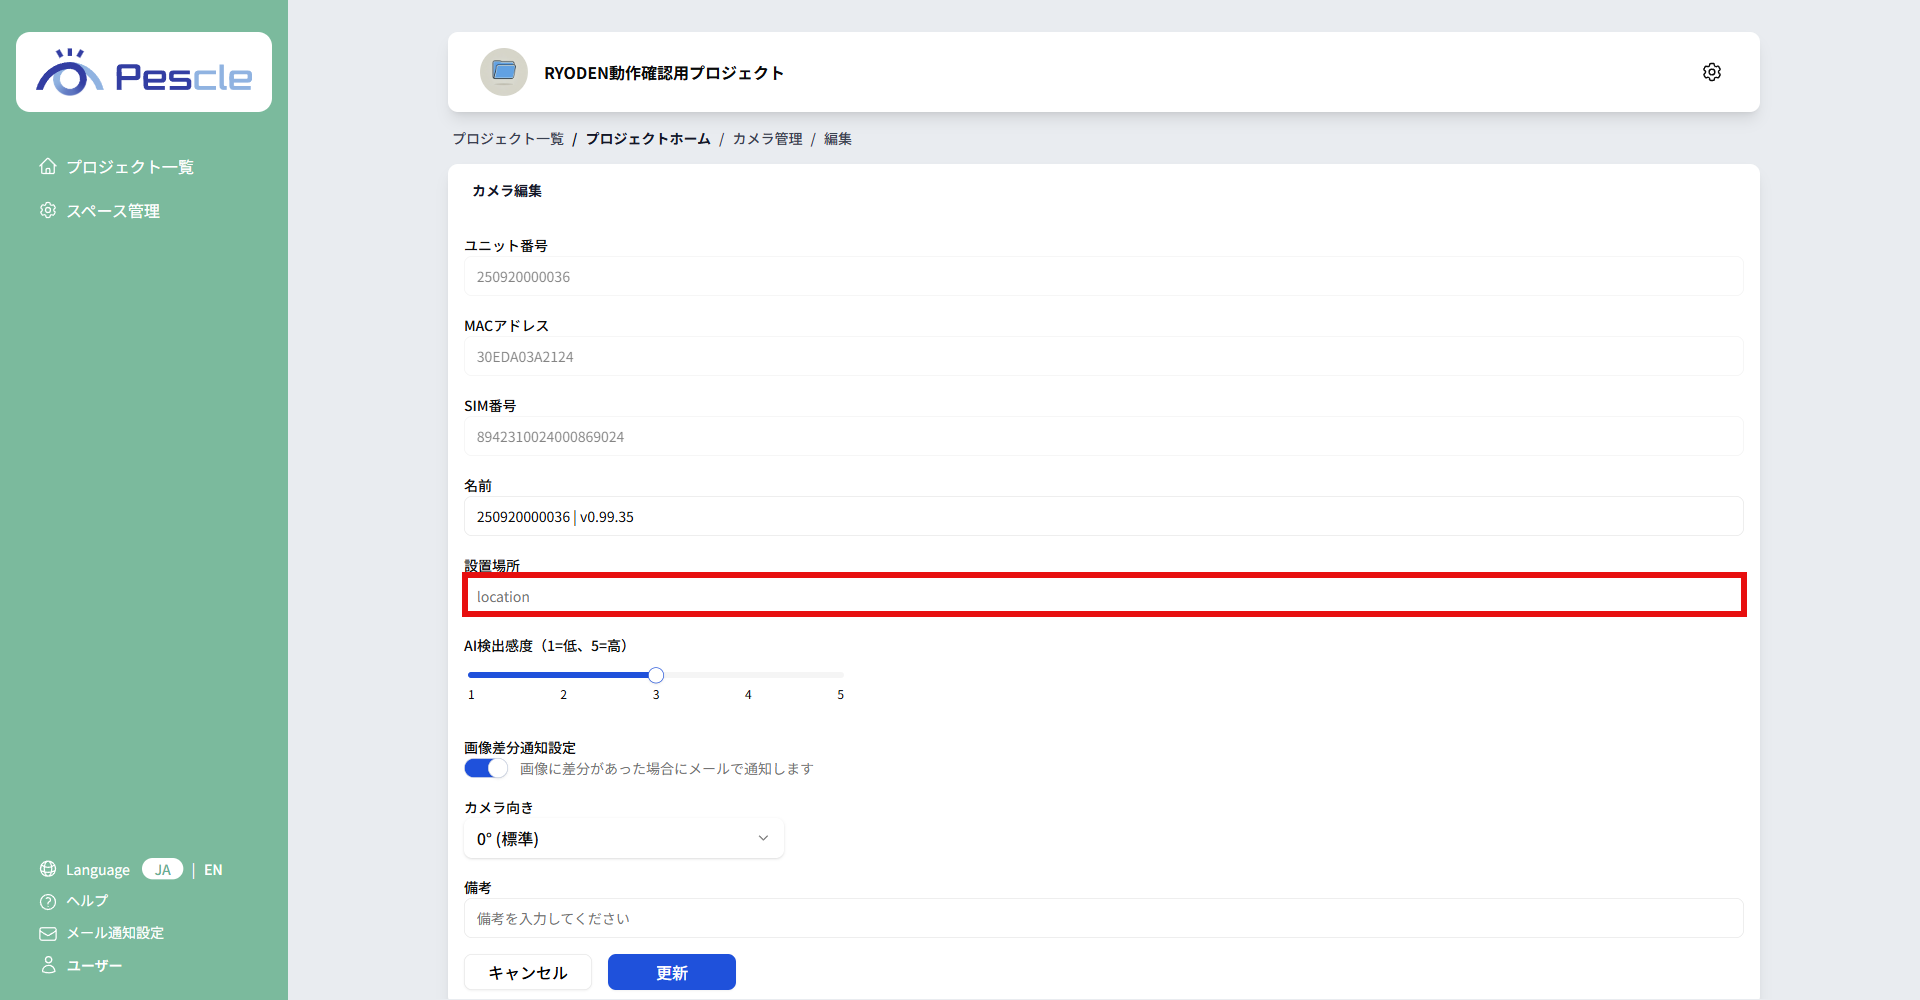The image size is (1920, 1000).
Task: Click the settings gear at top right
Action: [x=1711, y=71]
